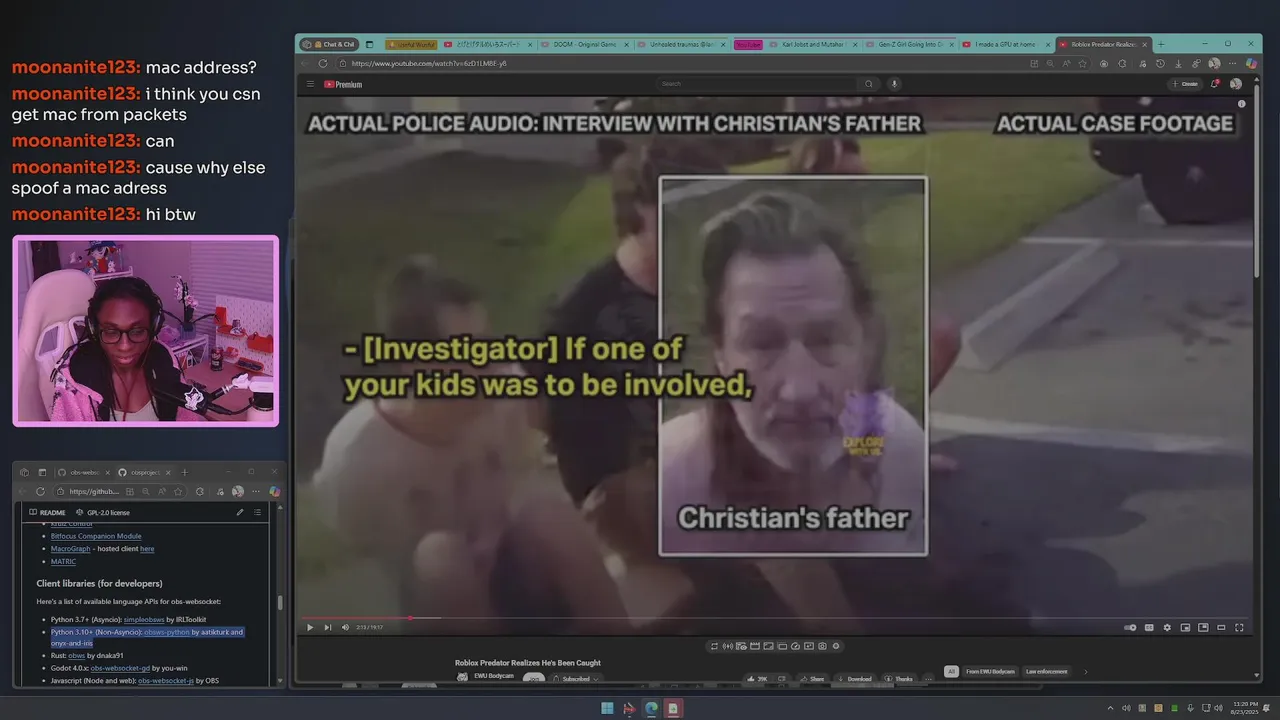Click the YouTube search magnifier button
This screenshot has width=1280, height=720.
(x=869, y=84)
